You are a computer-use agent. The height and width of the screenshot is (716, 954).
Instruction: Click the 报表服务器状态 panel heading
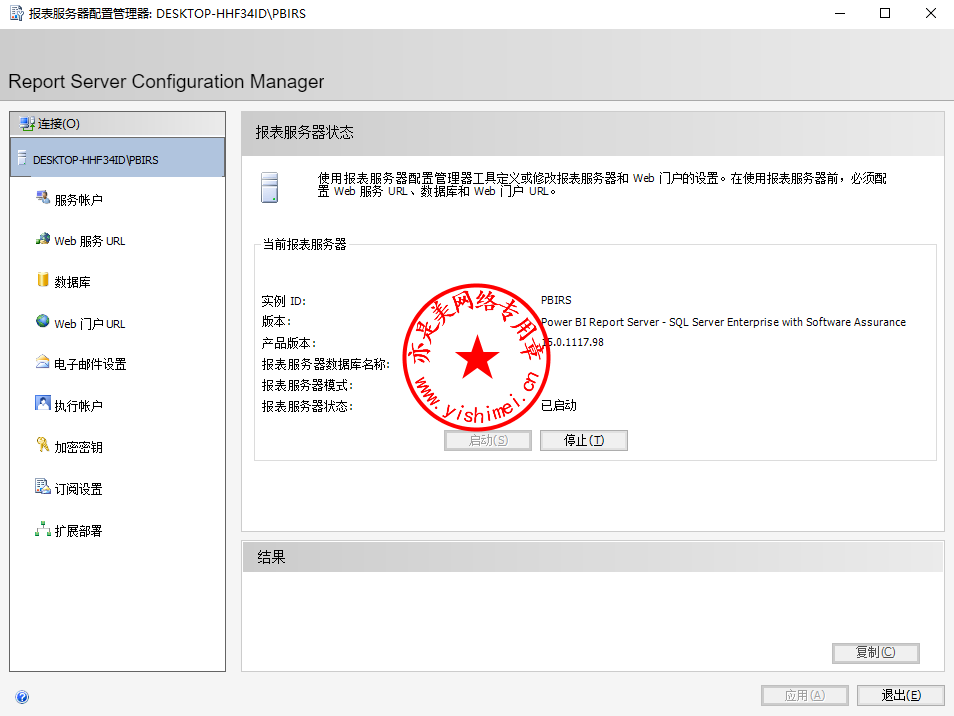click(304, 133)
